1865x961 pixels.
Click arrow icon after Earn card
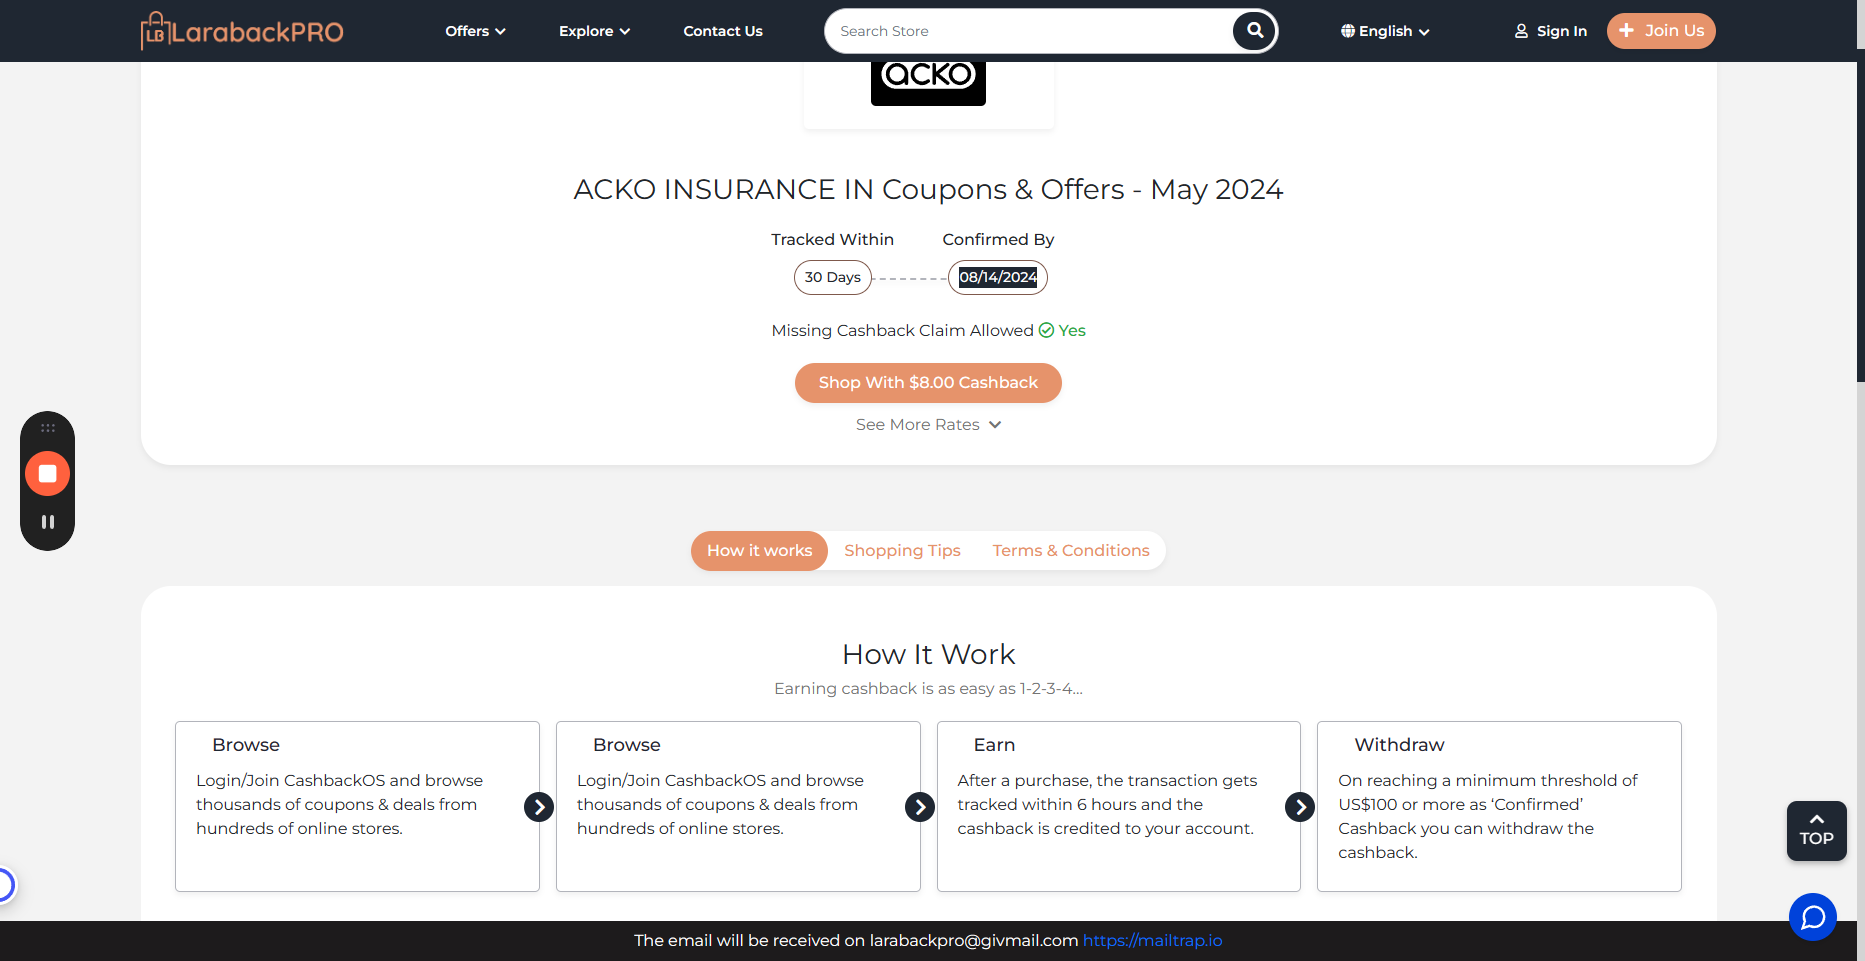click(x=1300, y=807)
